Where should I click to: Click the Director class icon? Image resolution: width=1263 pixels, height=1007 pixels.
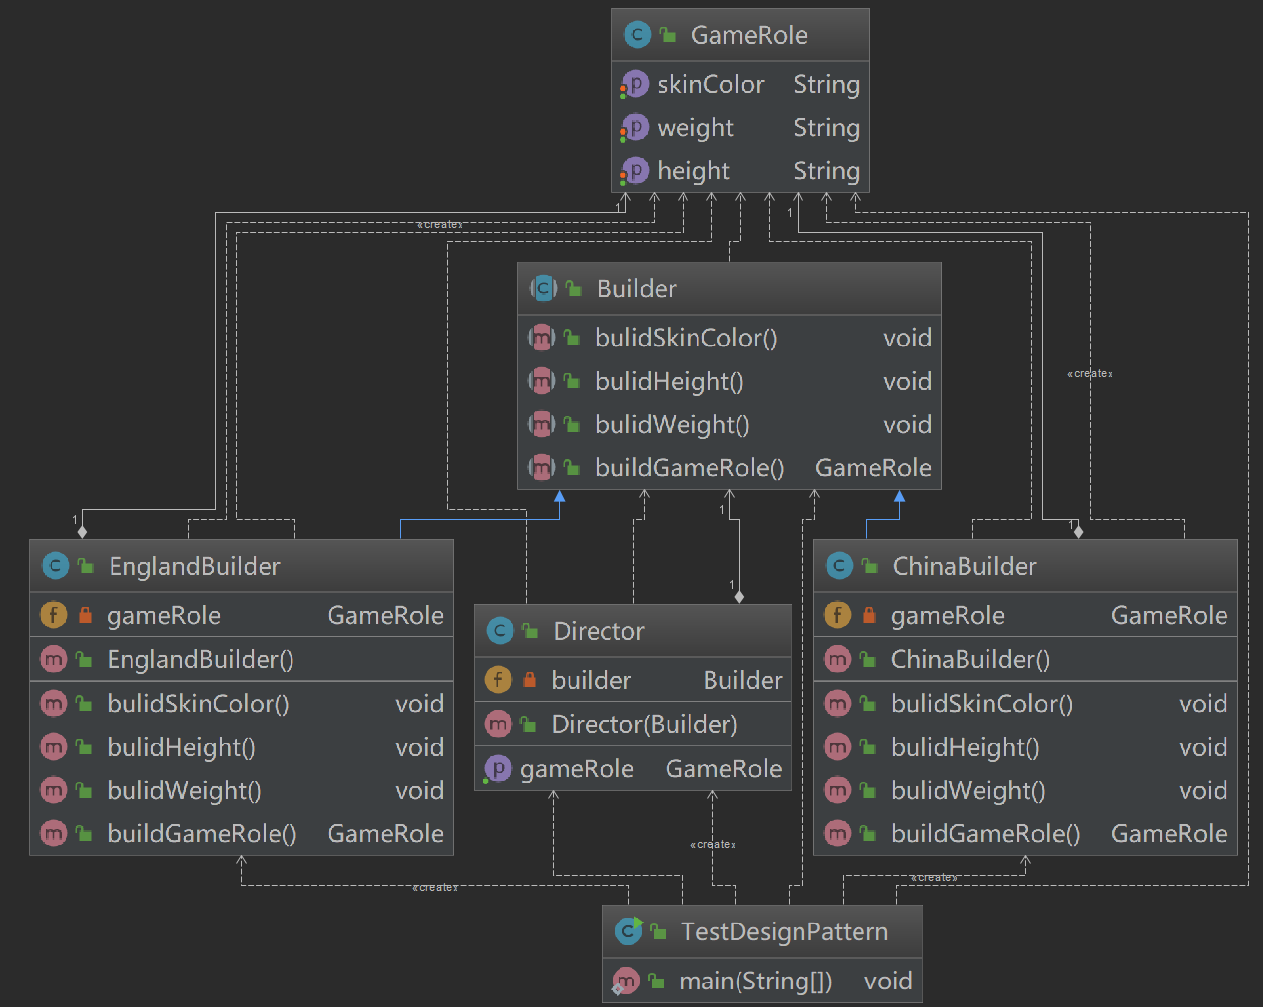click(499, 631)
